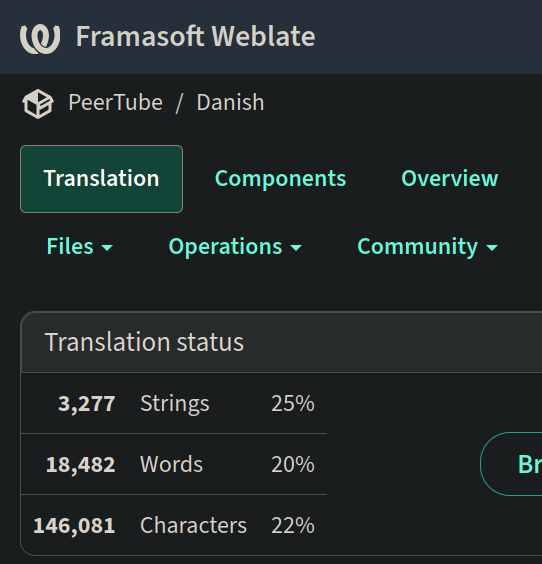This screenshot has height=564, width=542.
Task: Click the 22% characters percentage
Action: coord(293,526)
